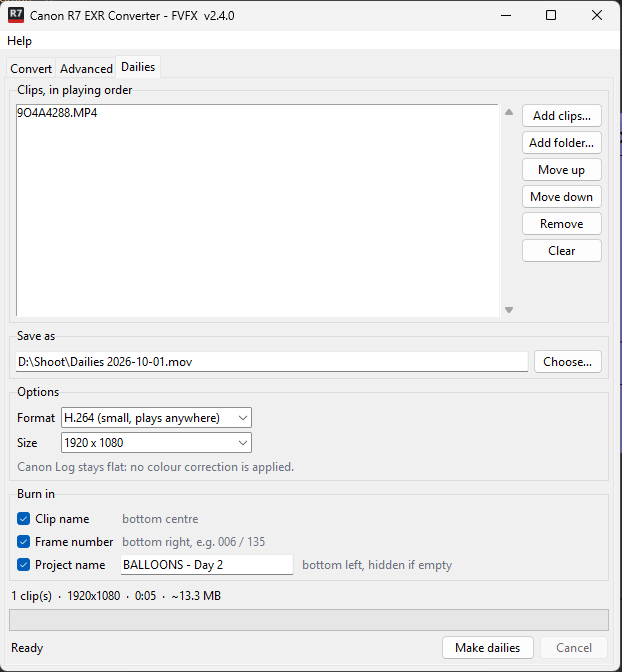Maximize the converter window
This screenshot has width=622, height=672.
pyautogui.click(x=551, y=15)
